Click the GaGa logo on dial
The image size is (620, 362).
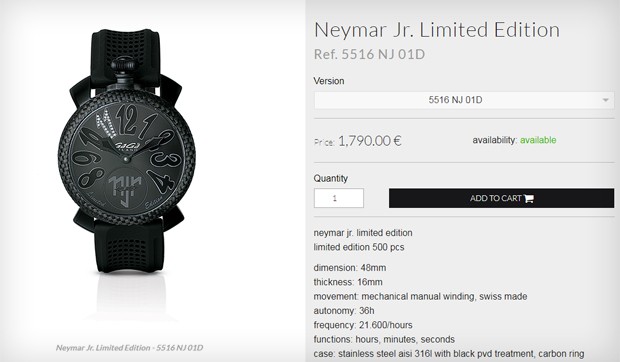click(x=127, y=146)
